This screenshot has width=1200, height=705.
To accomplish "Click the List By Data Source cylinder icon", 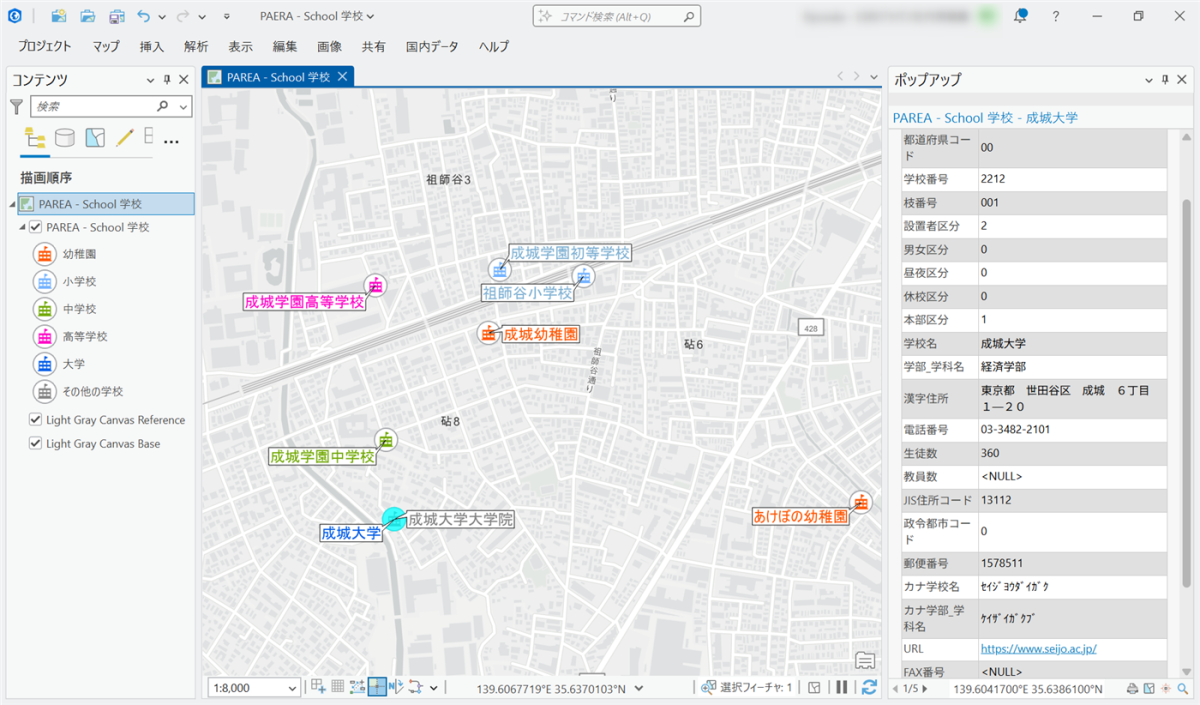I will tap(65, 138).
